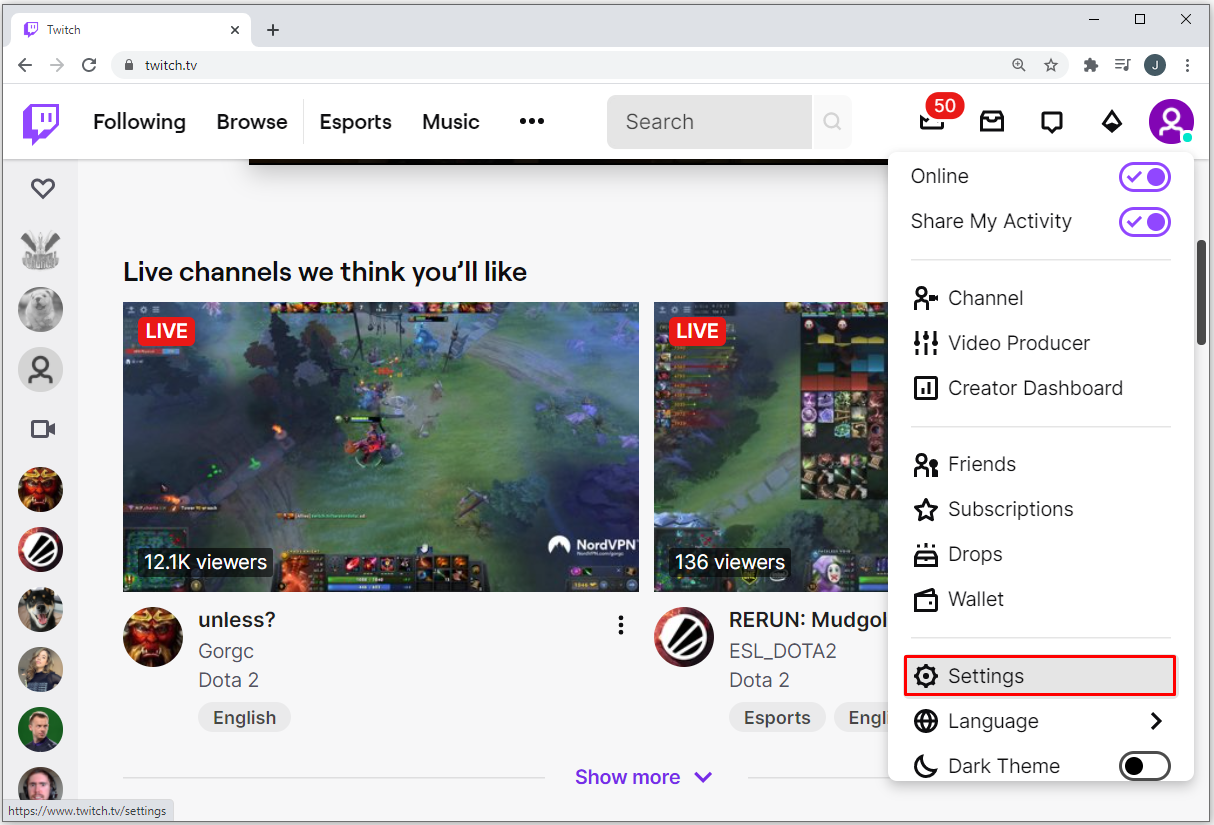Click Gorgc's avatar beside the unless? title
The height and width of the screenshot is (825, 1214).
[x=153, y=637]
